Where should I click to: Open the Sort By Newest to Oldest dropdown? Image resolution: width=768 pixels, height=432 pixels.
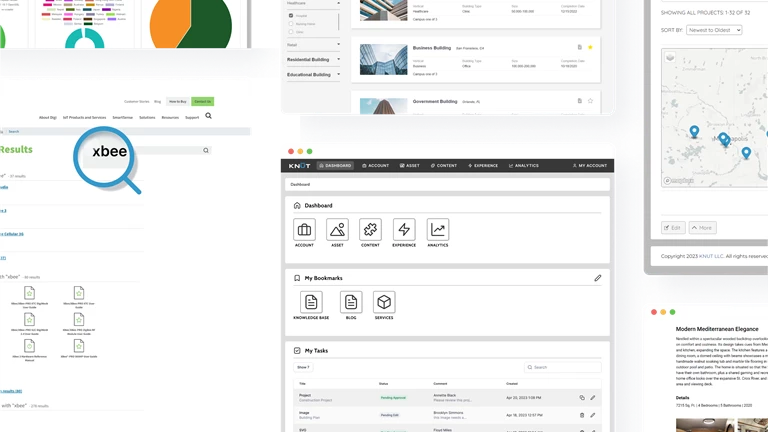point(714,30)
